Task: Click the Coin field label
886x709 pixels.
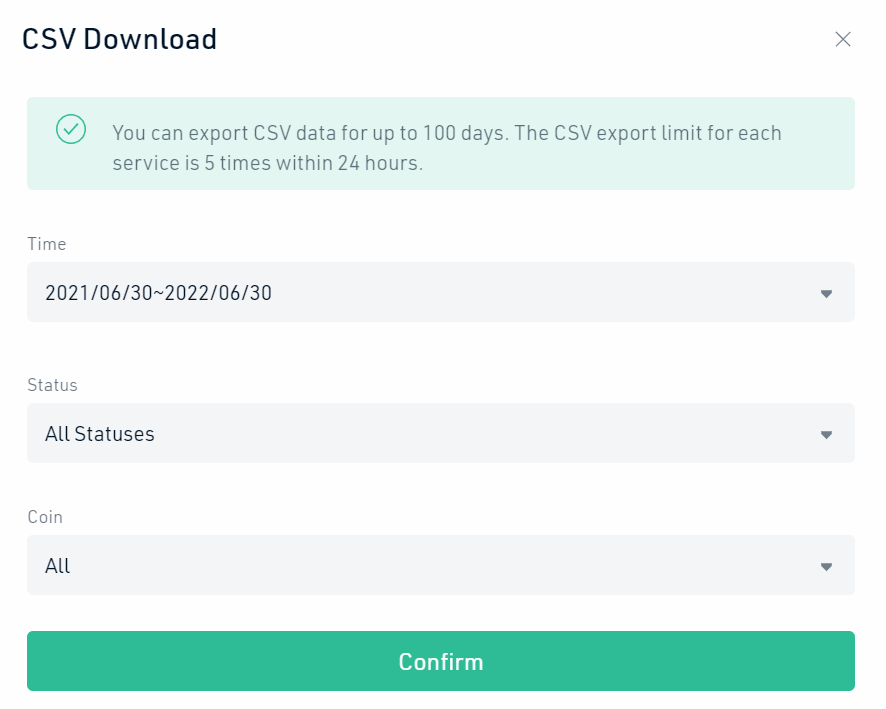Action: [x=45, y=517]
